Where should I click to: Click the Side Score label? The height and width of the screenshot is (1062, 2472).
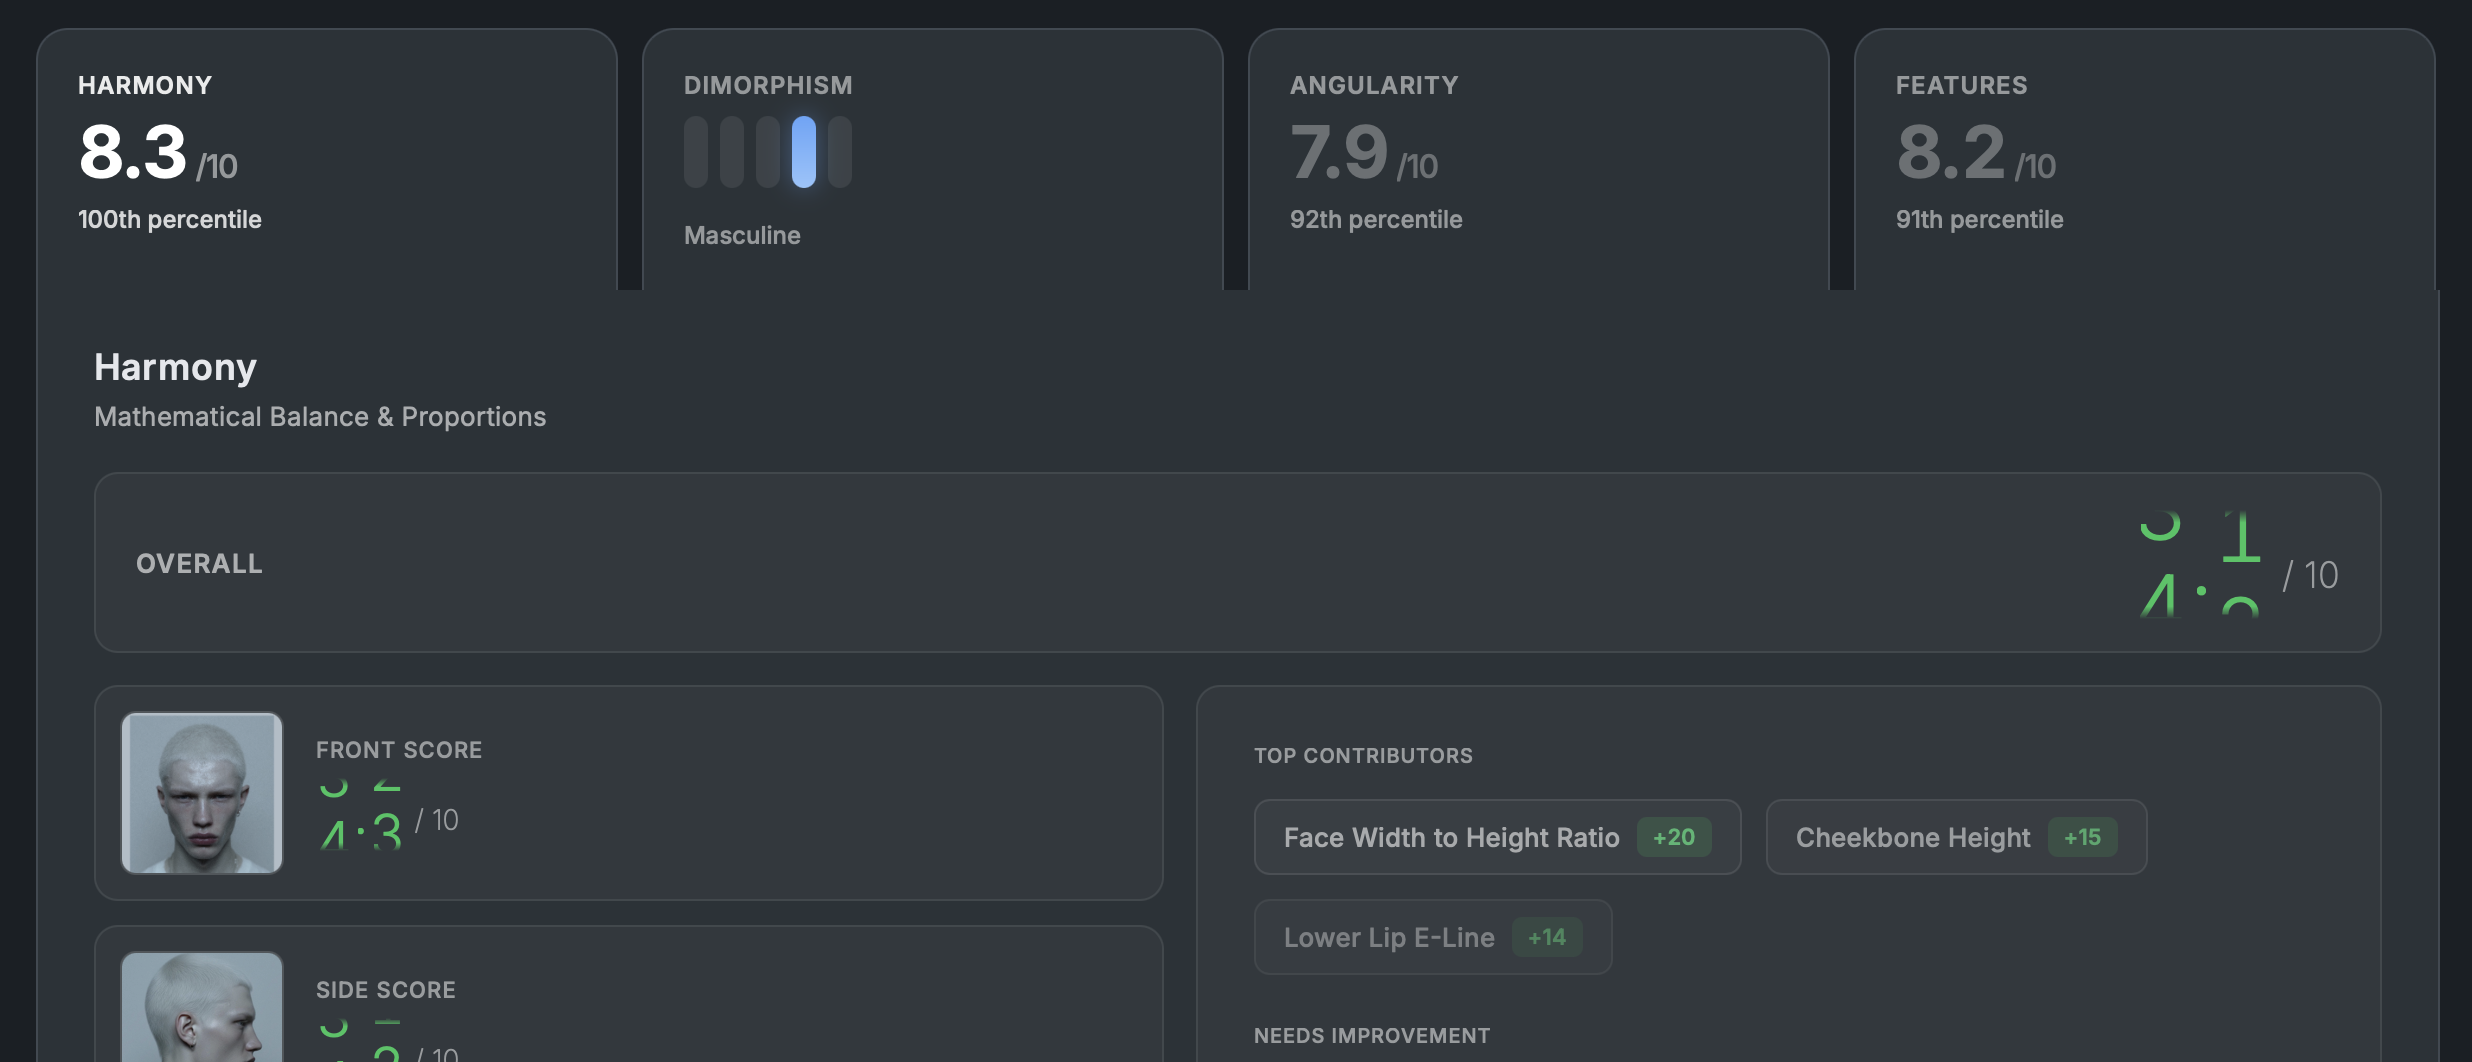pyautogui.click(x=386, y=990)
